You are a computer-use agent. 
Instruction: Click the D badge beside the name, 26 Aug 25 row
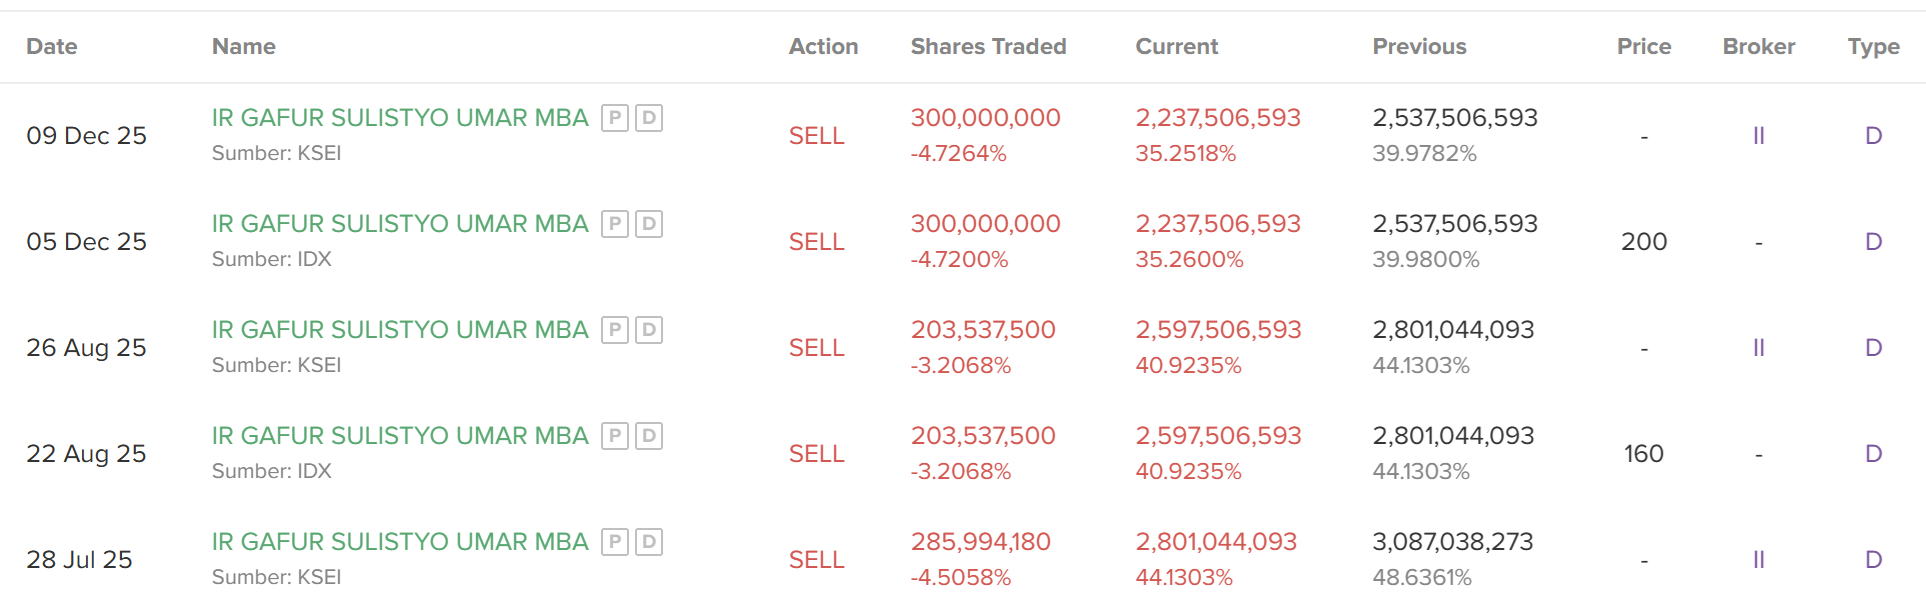click(x=649, y=330)
